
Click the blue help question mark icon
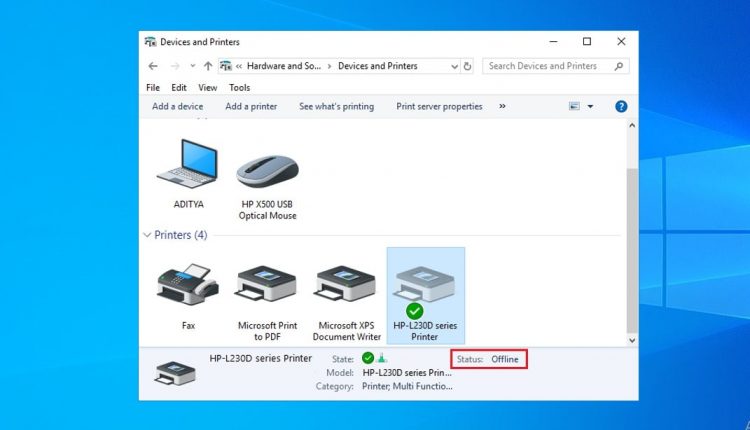click(x=621, y=106)
